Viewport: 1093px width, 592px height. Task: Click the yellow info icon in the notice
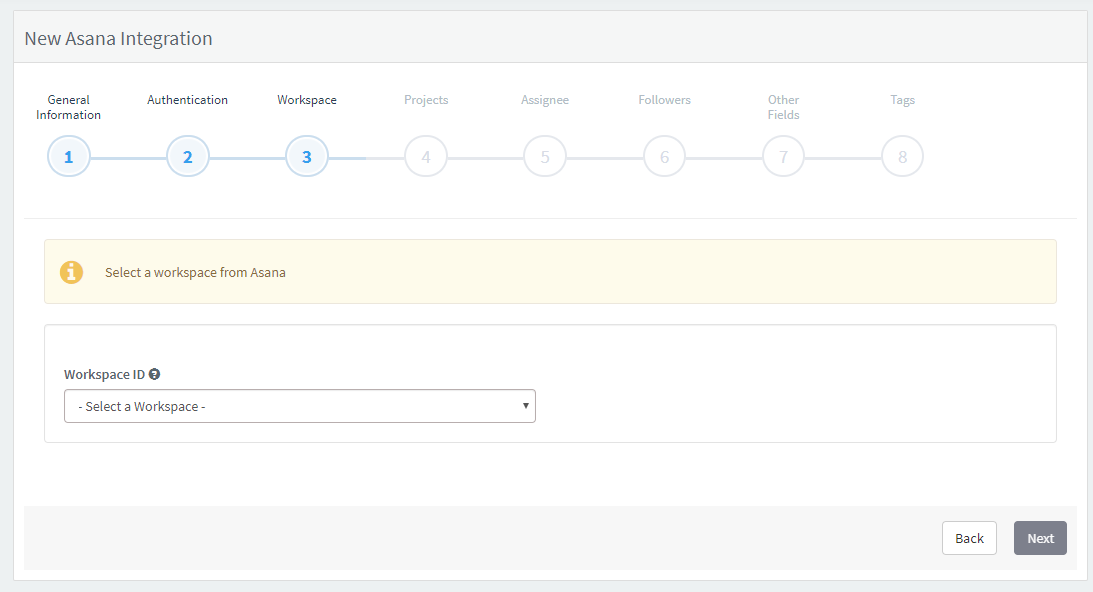point(71,272)
